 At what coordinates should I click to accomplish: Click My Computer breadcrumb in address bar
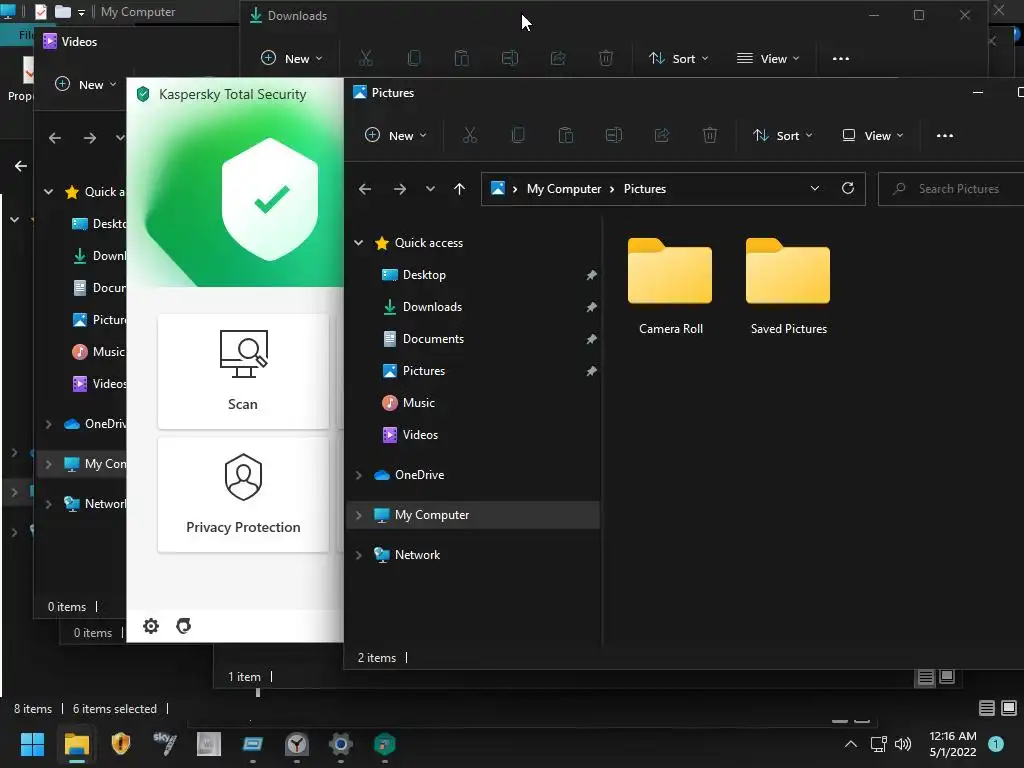tap(564, 188)
